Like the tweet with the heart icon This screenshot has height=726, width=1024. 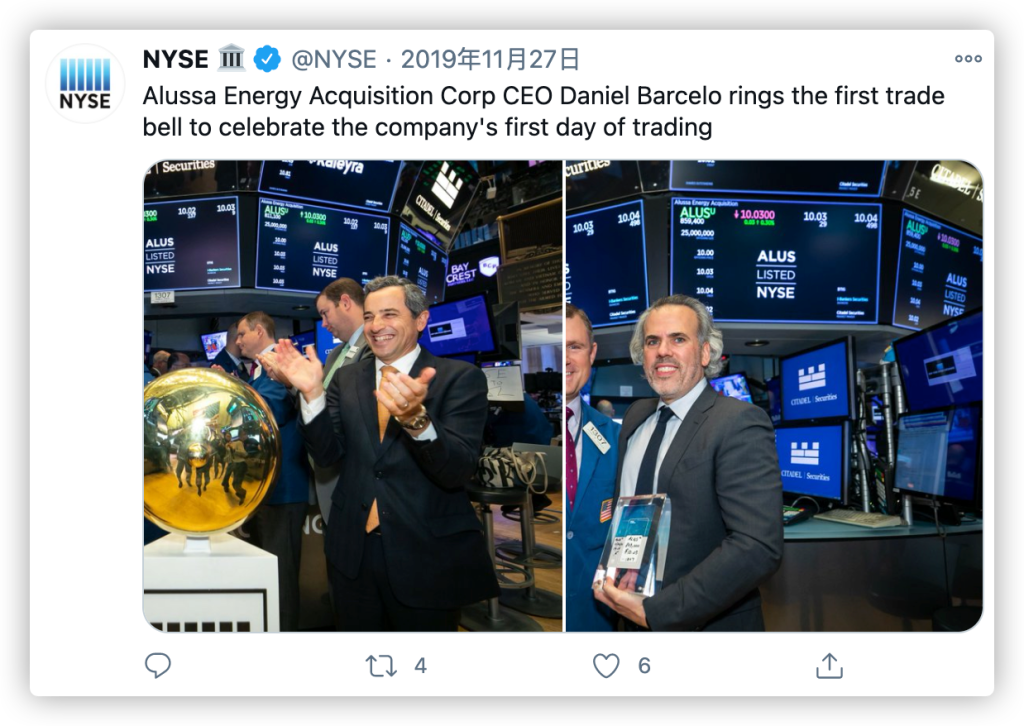coord(606,665)
